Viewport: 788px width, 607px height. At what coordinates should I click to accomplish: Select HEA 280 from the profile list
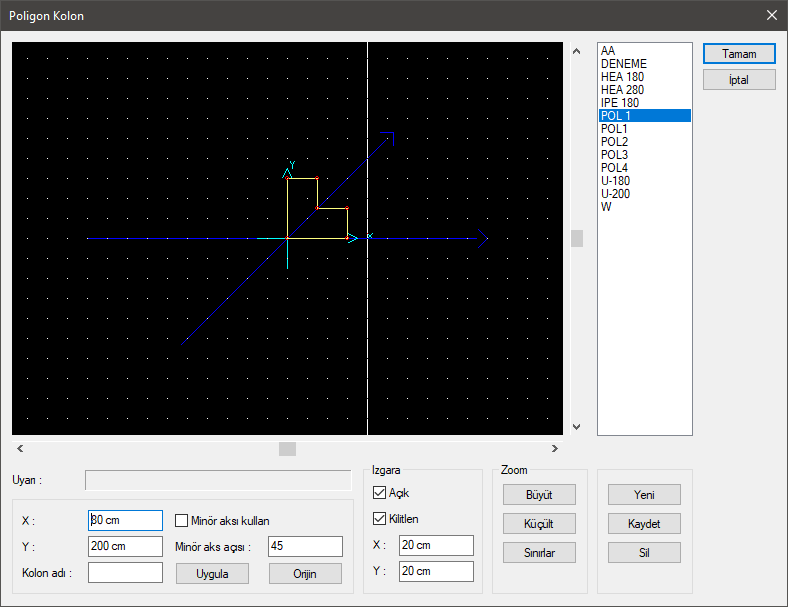point(622,90)
